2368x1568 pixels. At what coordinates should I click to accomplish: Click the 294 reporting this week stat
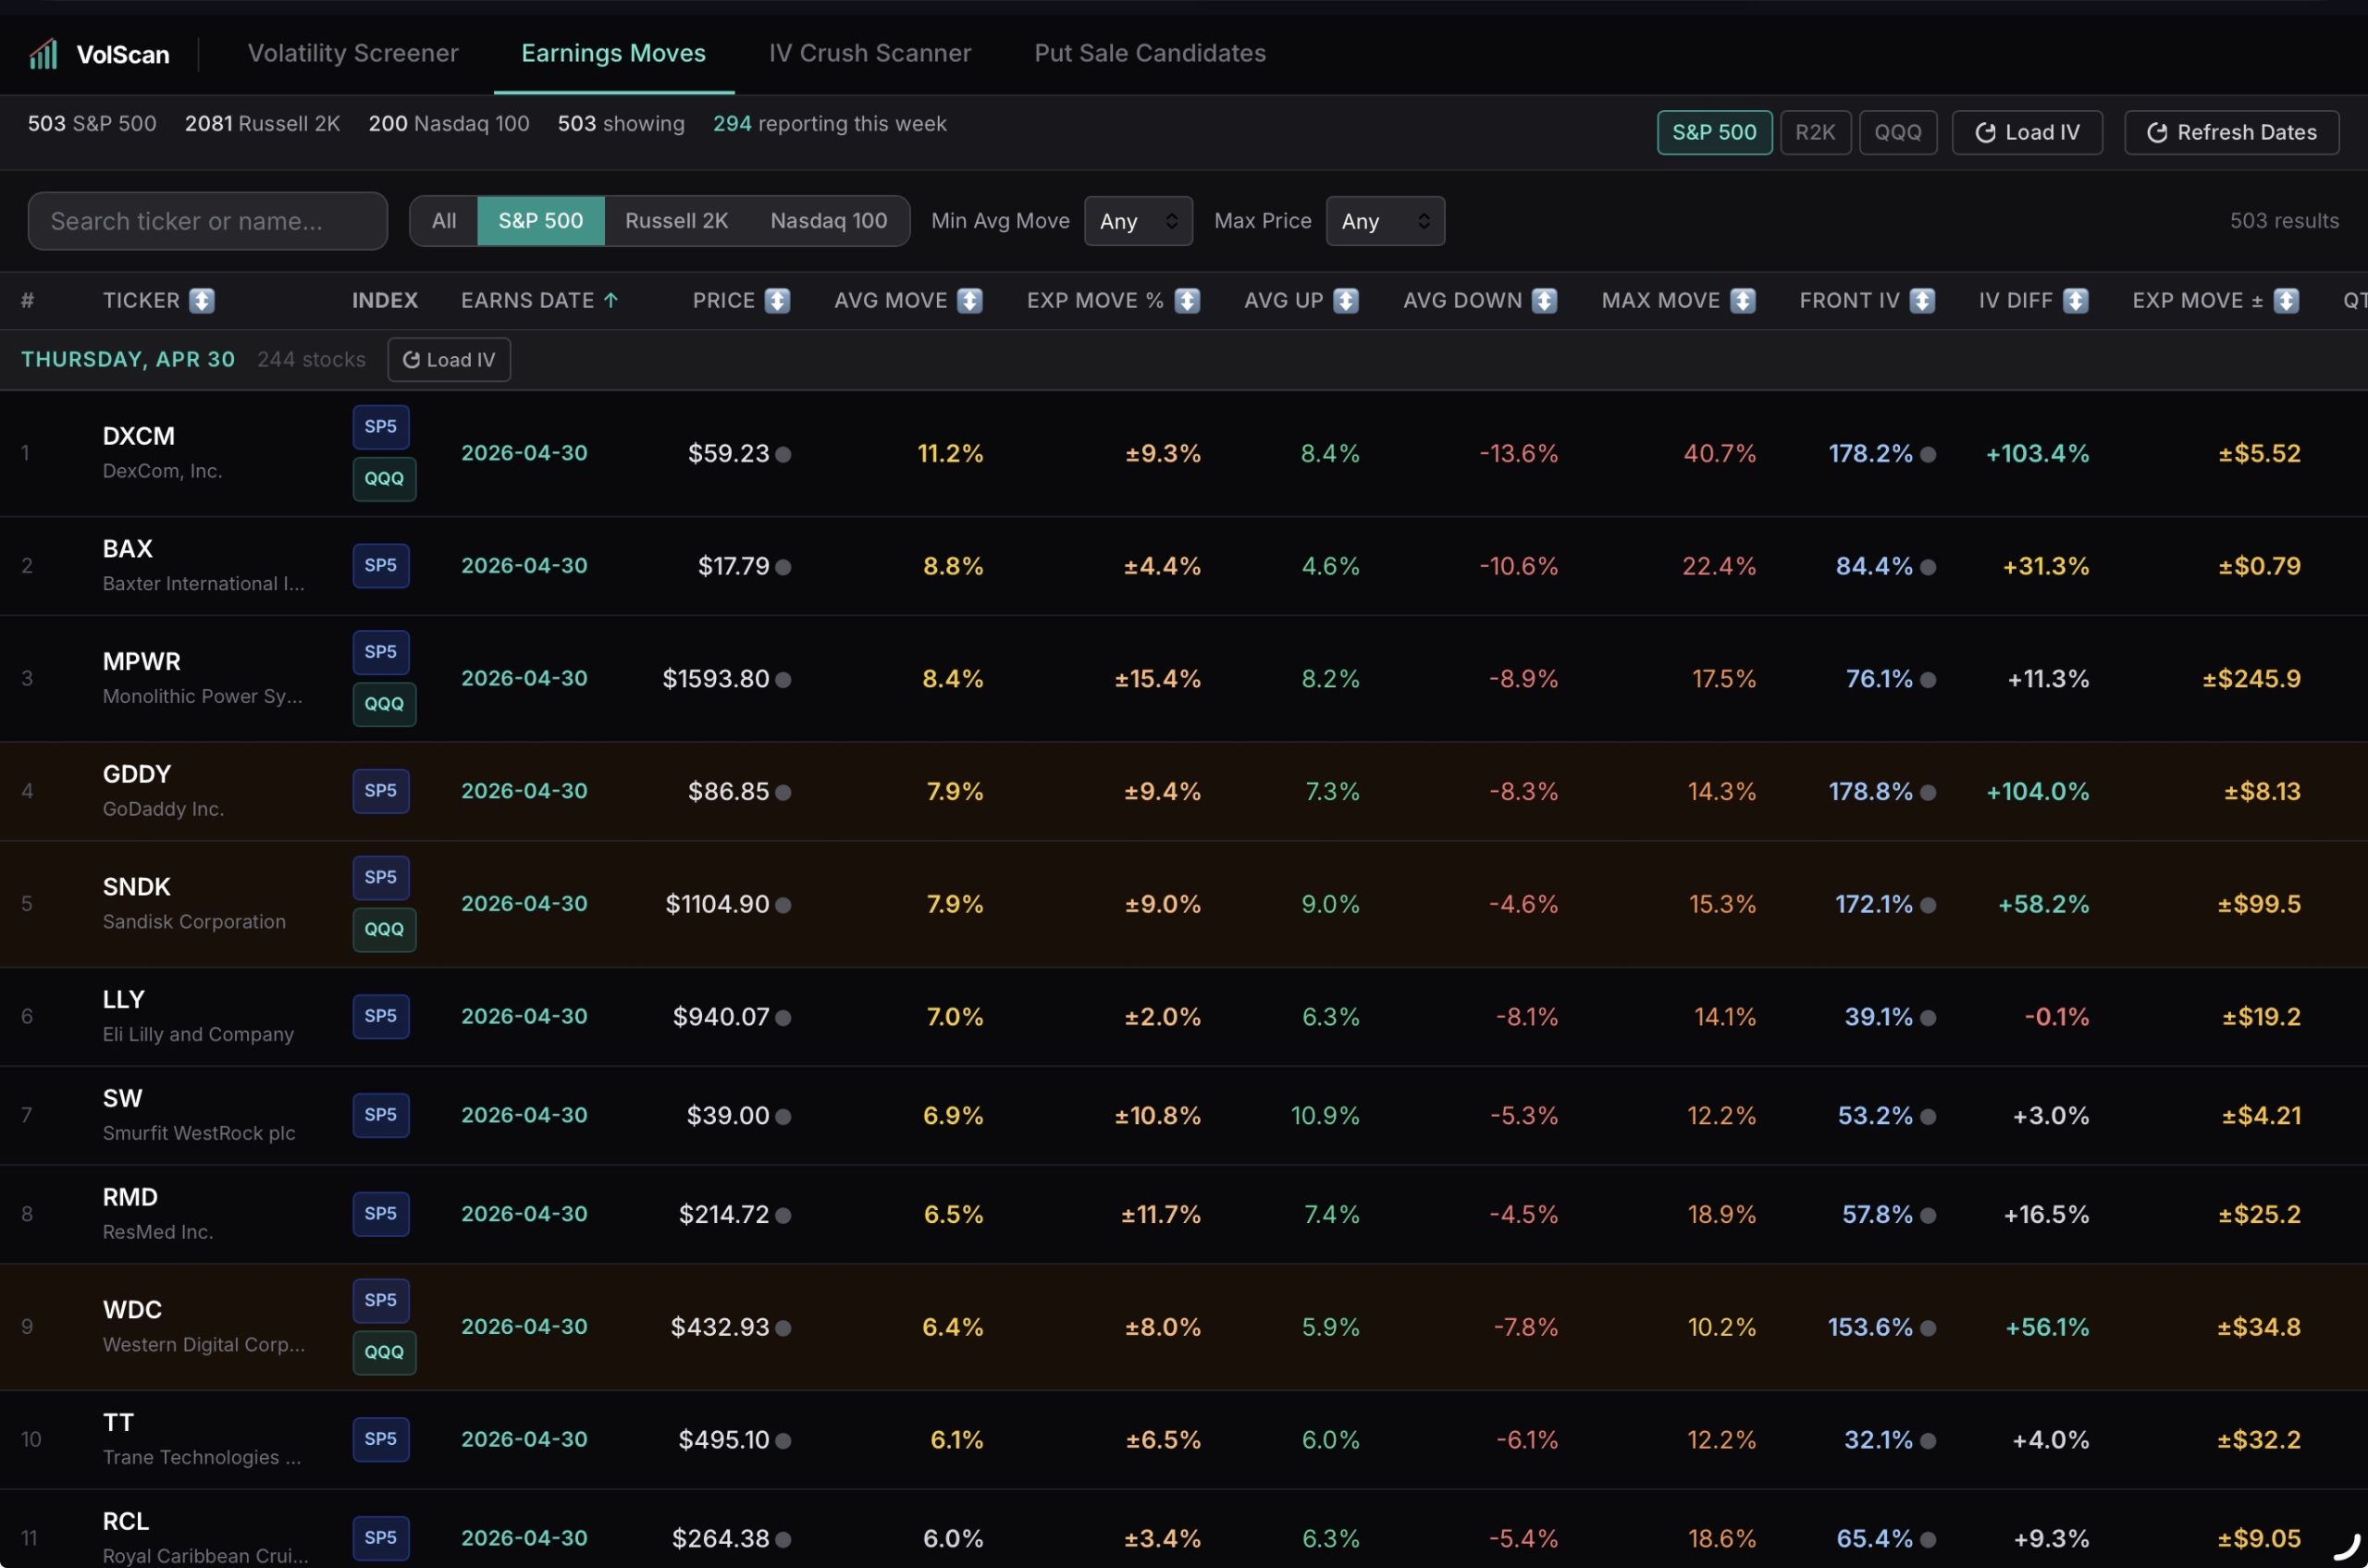point(829,124)
